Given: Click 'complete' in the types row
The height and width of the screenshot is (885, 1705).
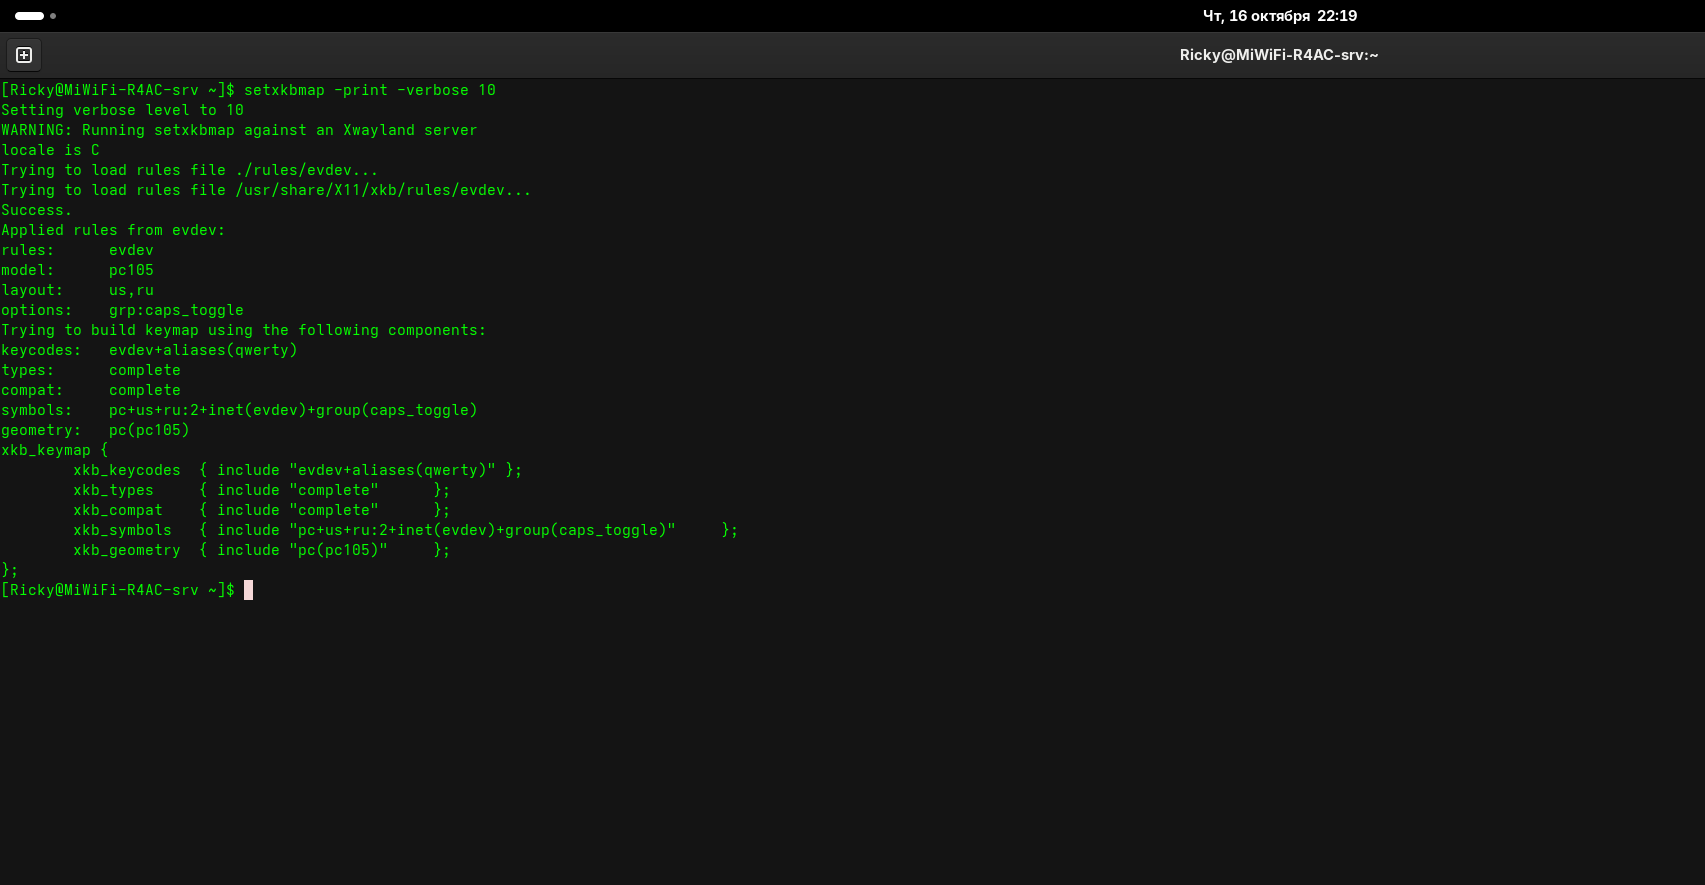Looking at the screenshot, I should pyautogui.click(x=145, y=370).
